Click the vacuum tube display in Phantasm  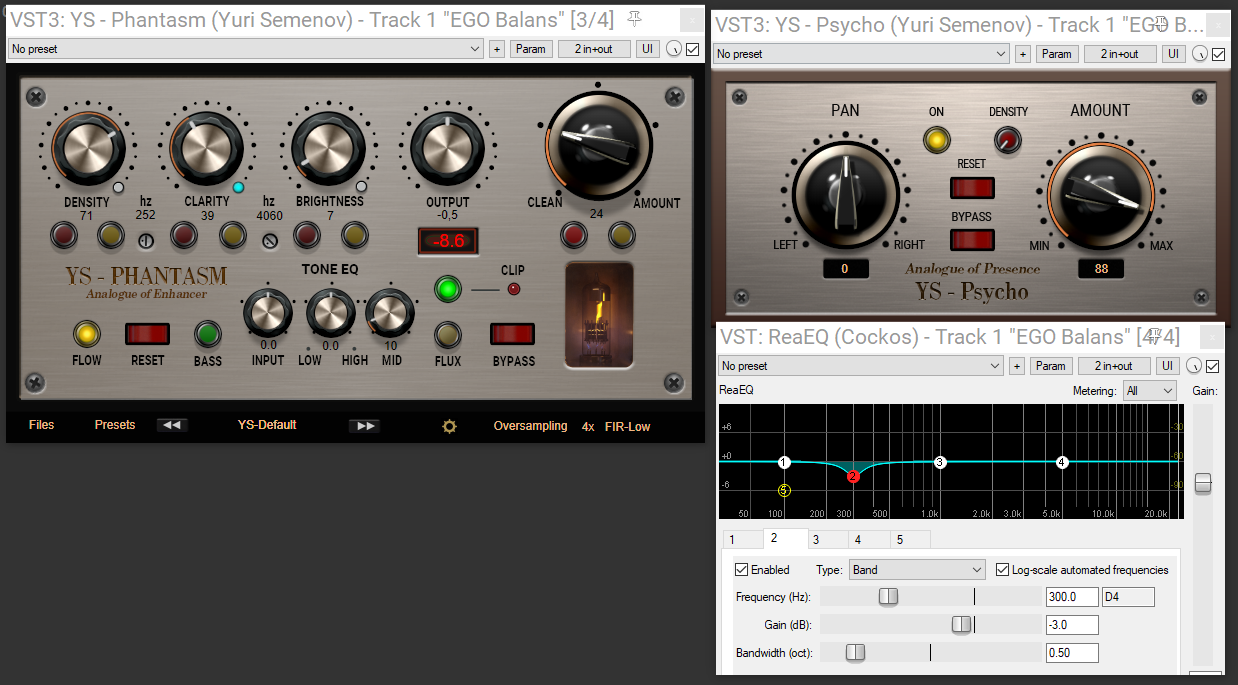[x=598, y=316]
